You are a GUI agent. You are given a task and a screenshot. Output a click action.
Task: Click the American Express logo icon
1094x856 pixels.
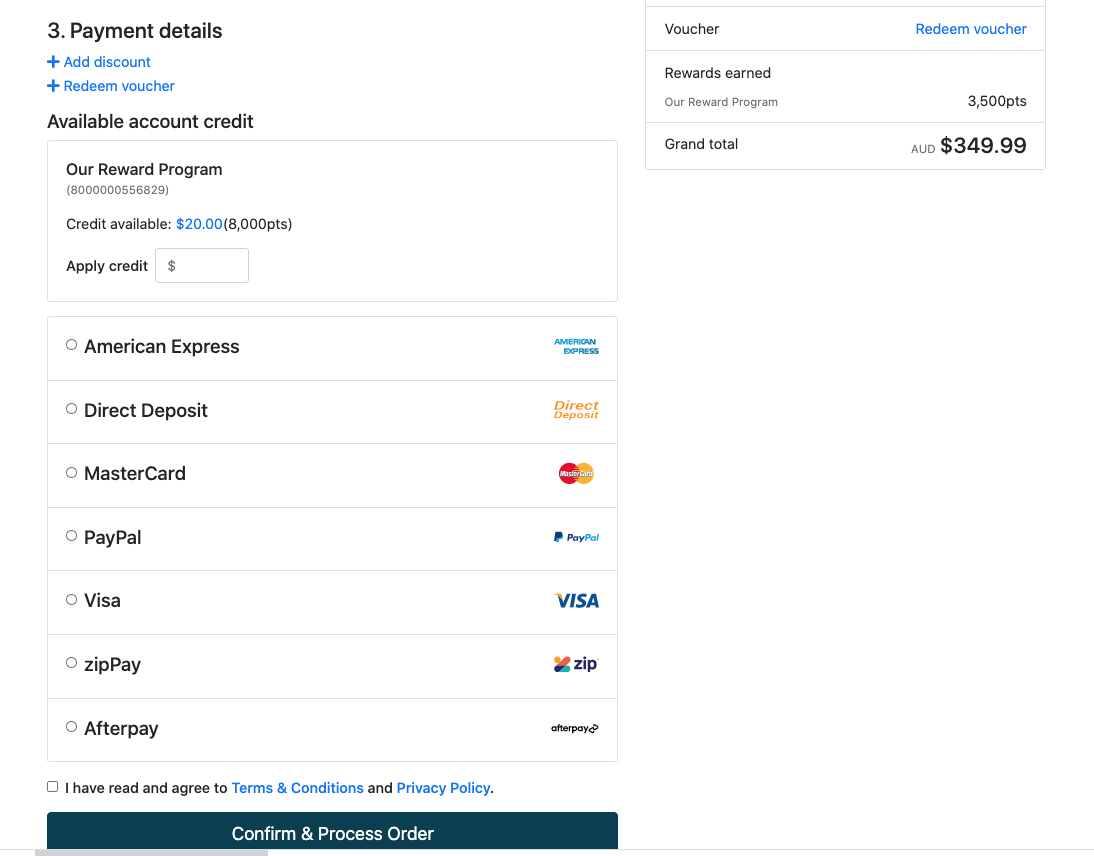(x=576, y=347)
